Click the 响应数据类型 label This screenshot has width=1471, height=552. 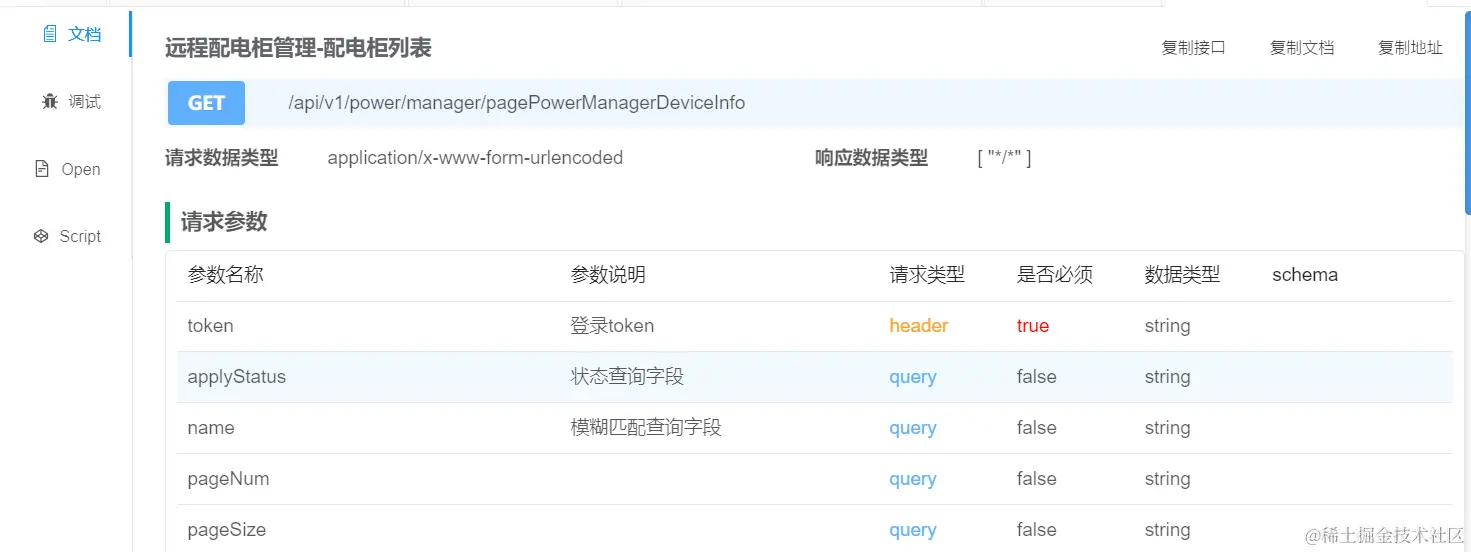point(871,158)
